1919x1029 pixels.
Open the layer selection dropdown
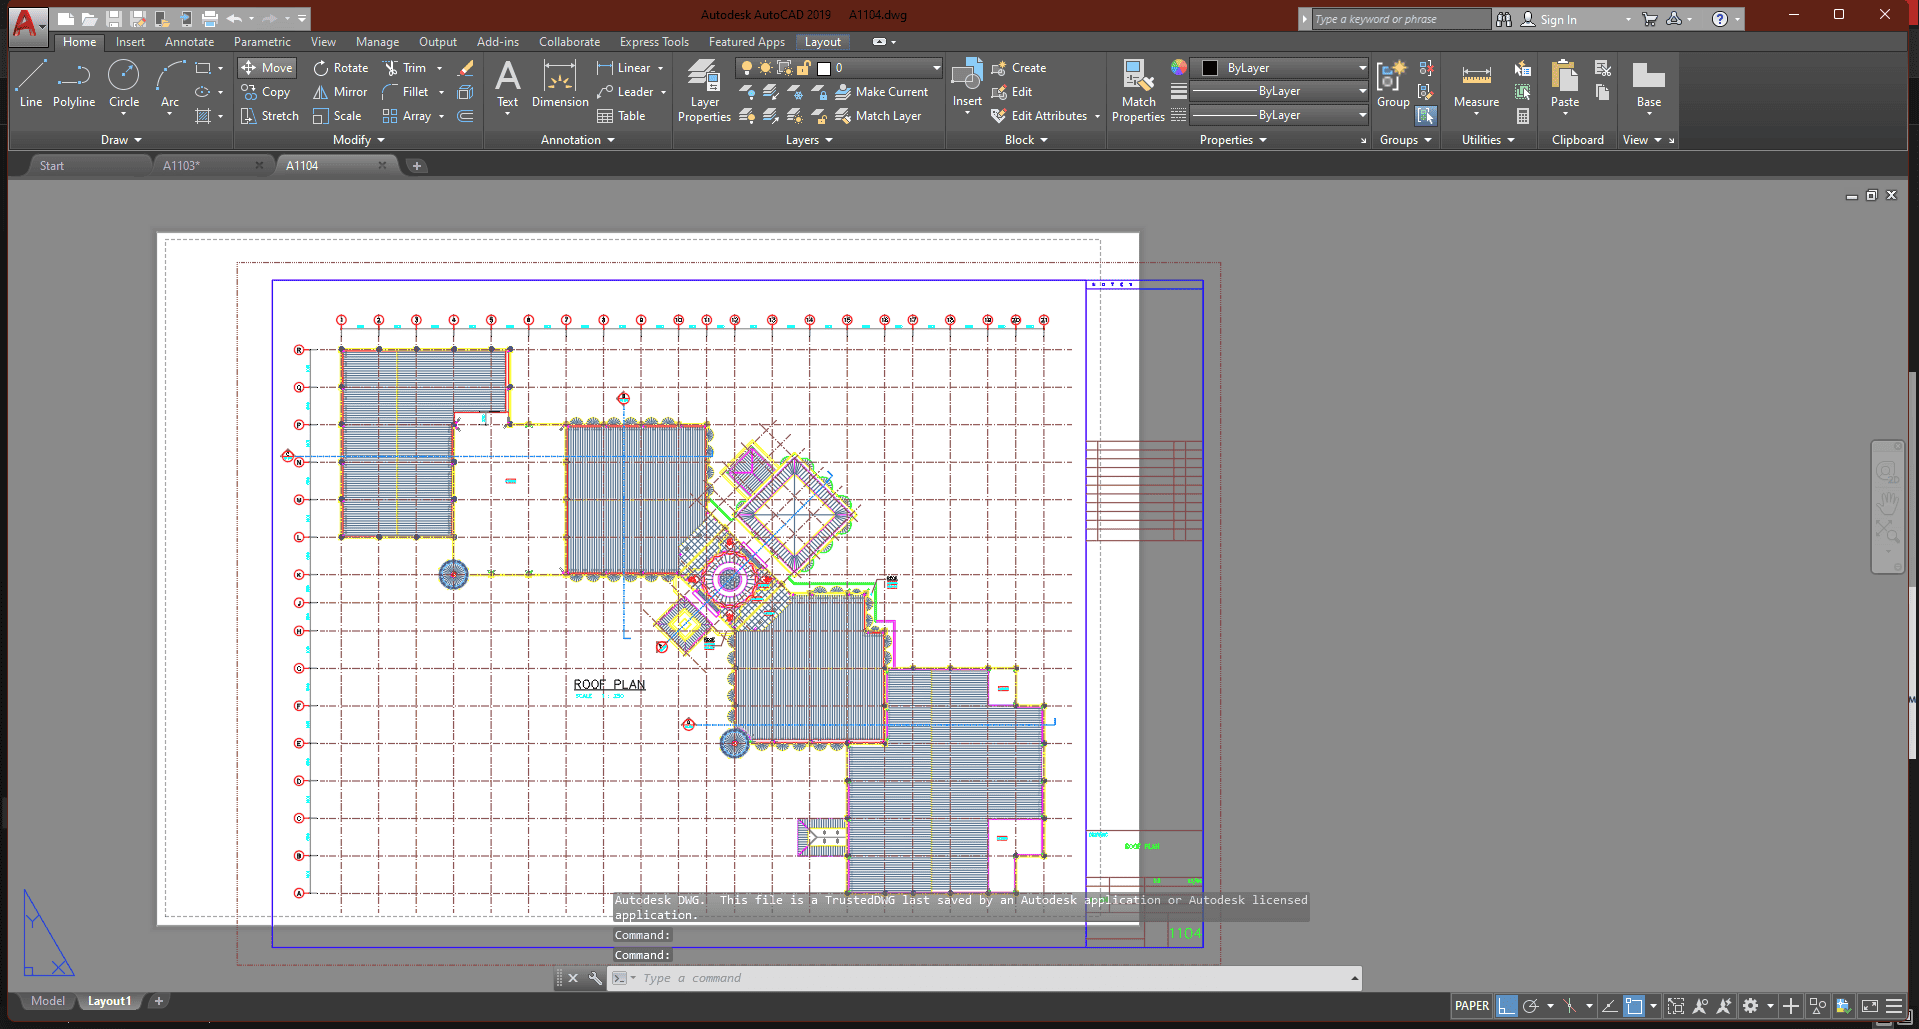840,68
